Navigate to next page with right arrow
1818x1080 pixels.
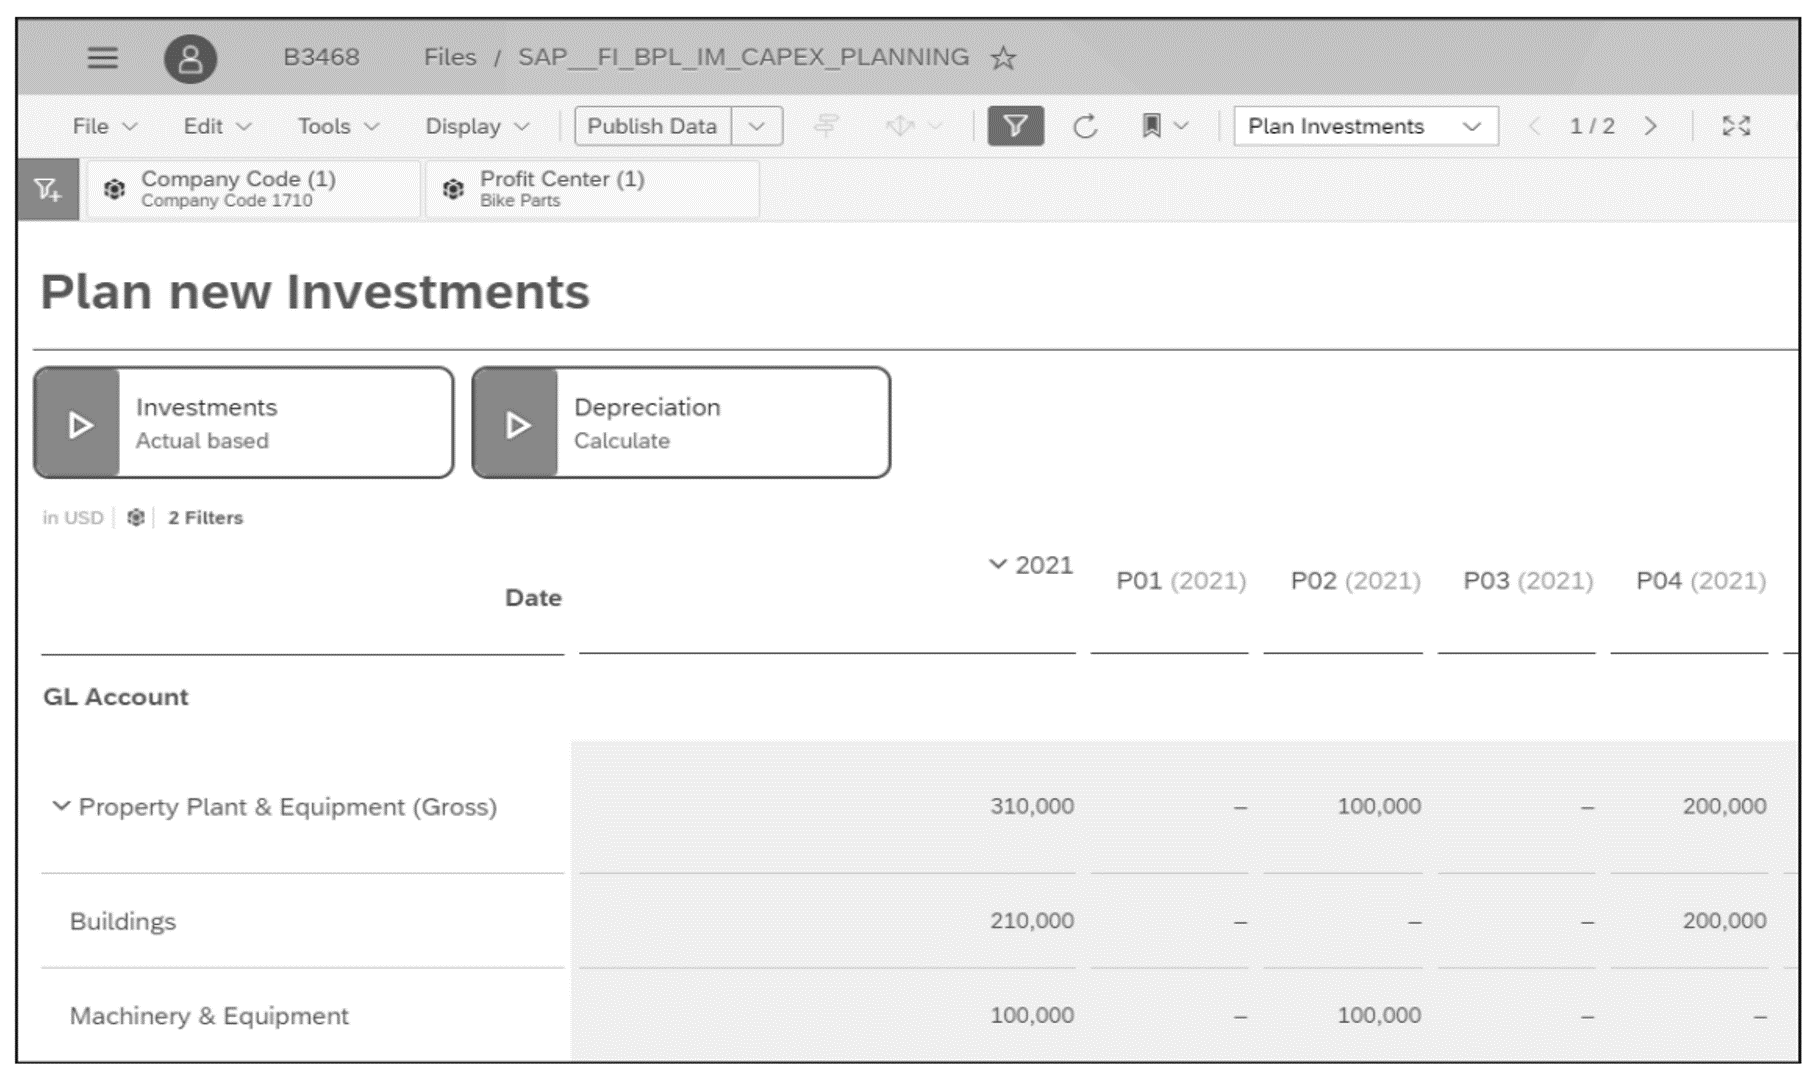pos(1650,126)
